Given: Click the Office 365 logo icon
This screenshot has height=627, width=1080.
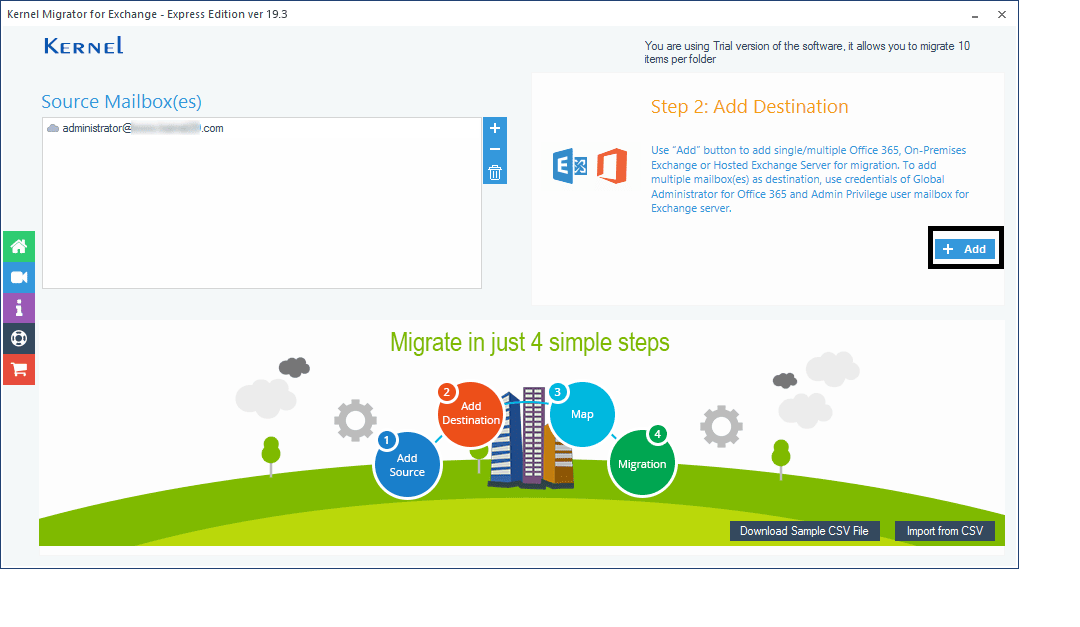Looking at the screenshot, I should [611, 166].
